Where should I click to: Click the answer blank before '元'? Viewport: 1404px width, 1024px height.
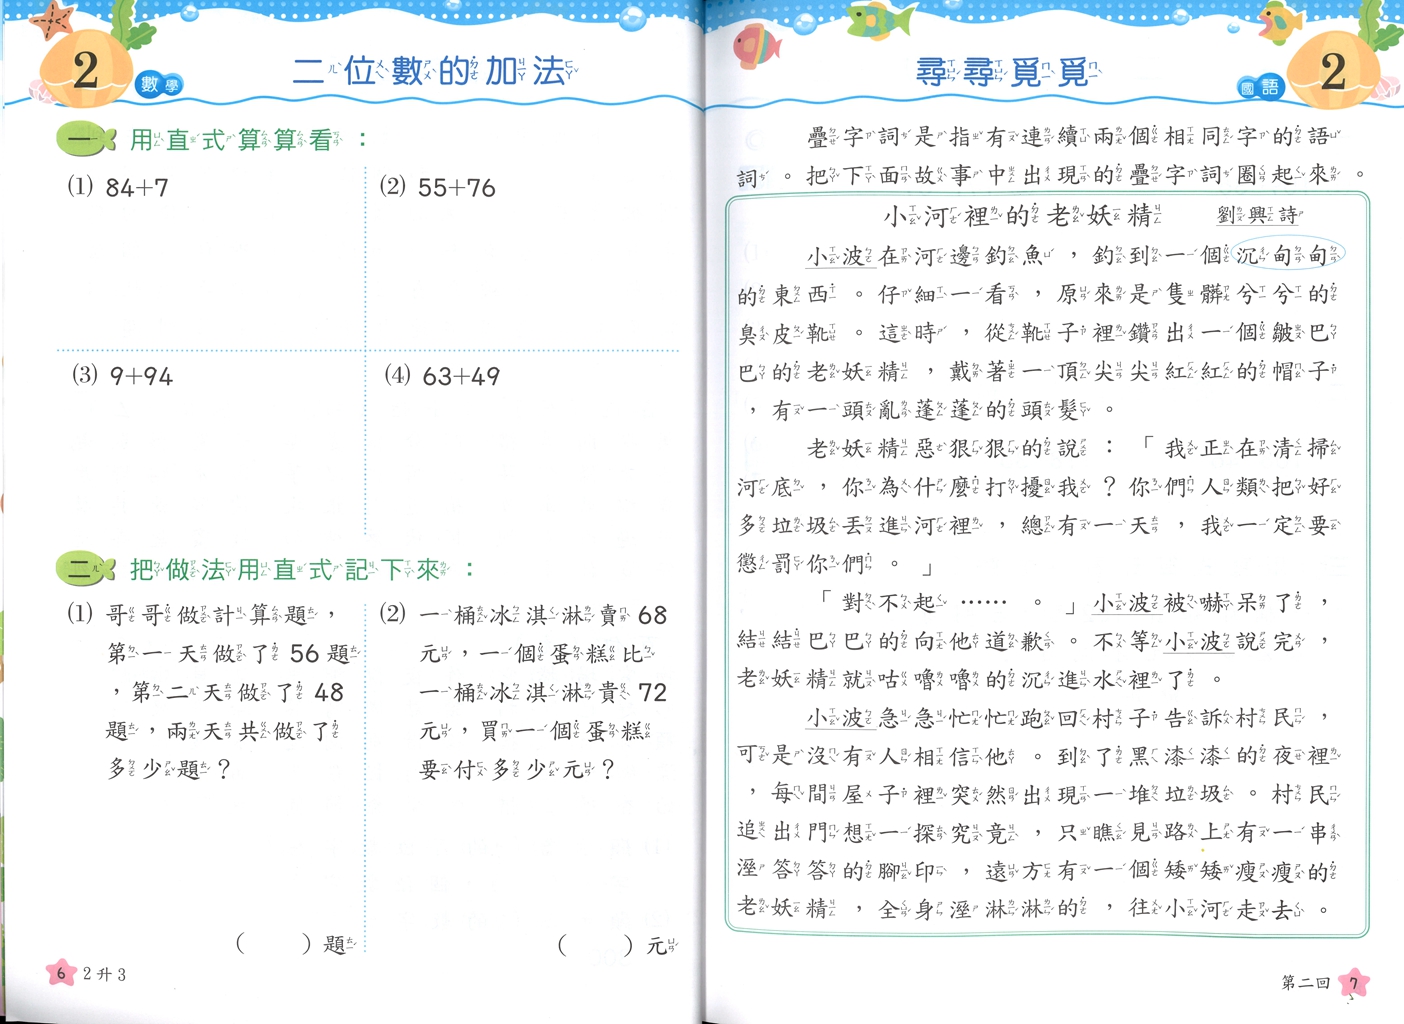point(596,944)
